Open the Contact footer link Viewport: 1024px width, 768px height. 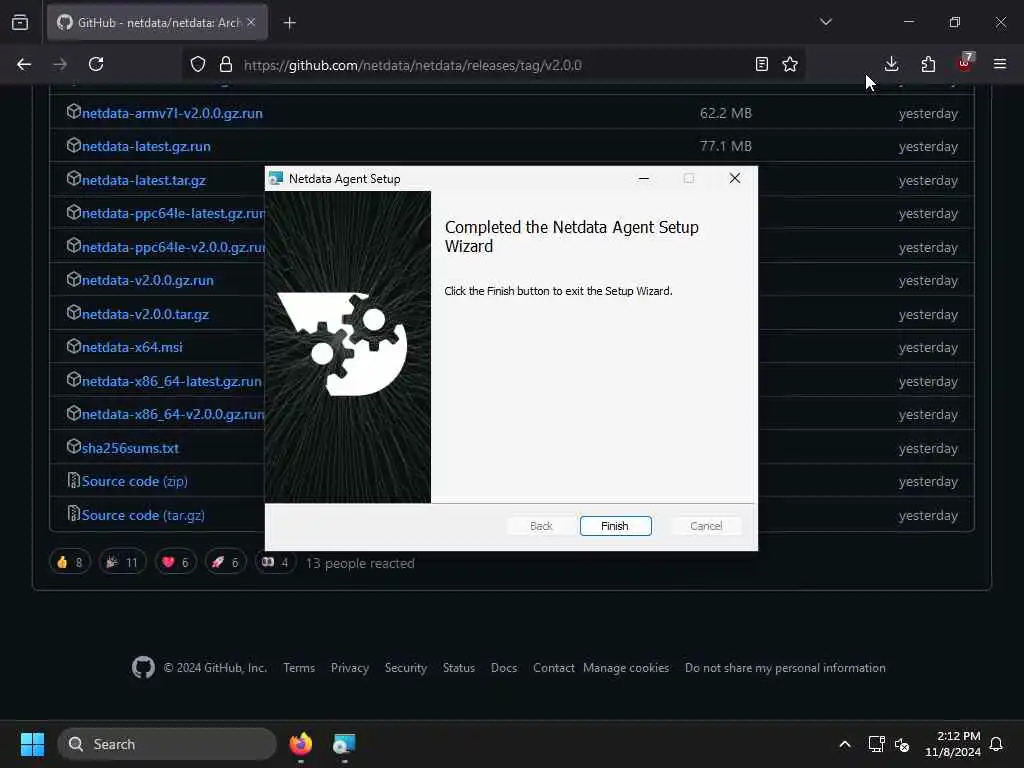(x=554, y=667)
